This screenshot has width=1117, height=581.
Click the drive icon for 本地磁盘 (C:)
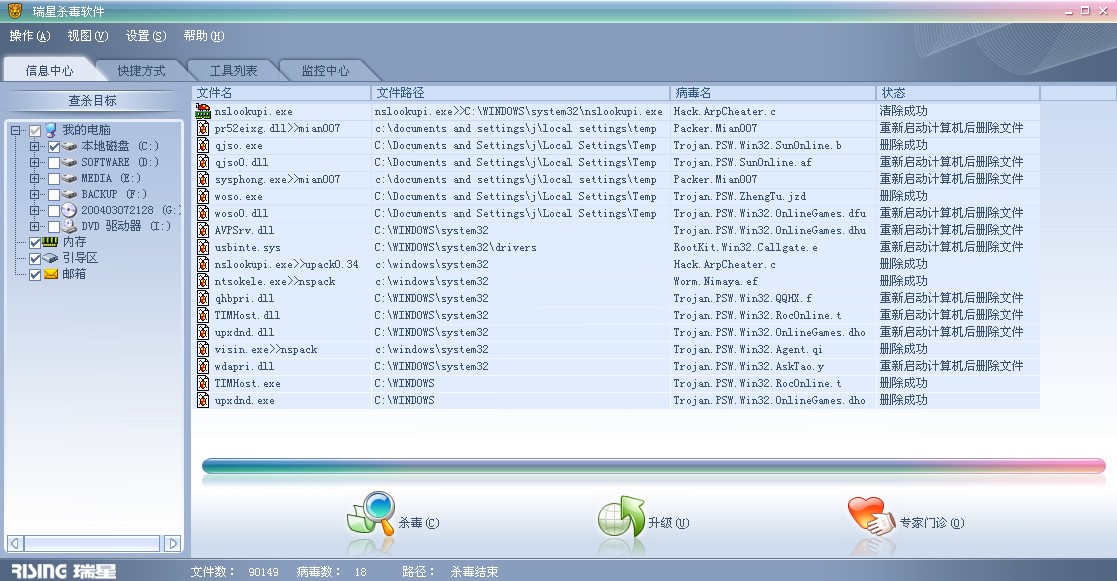click(69, 147)
